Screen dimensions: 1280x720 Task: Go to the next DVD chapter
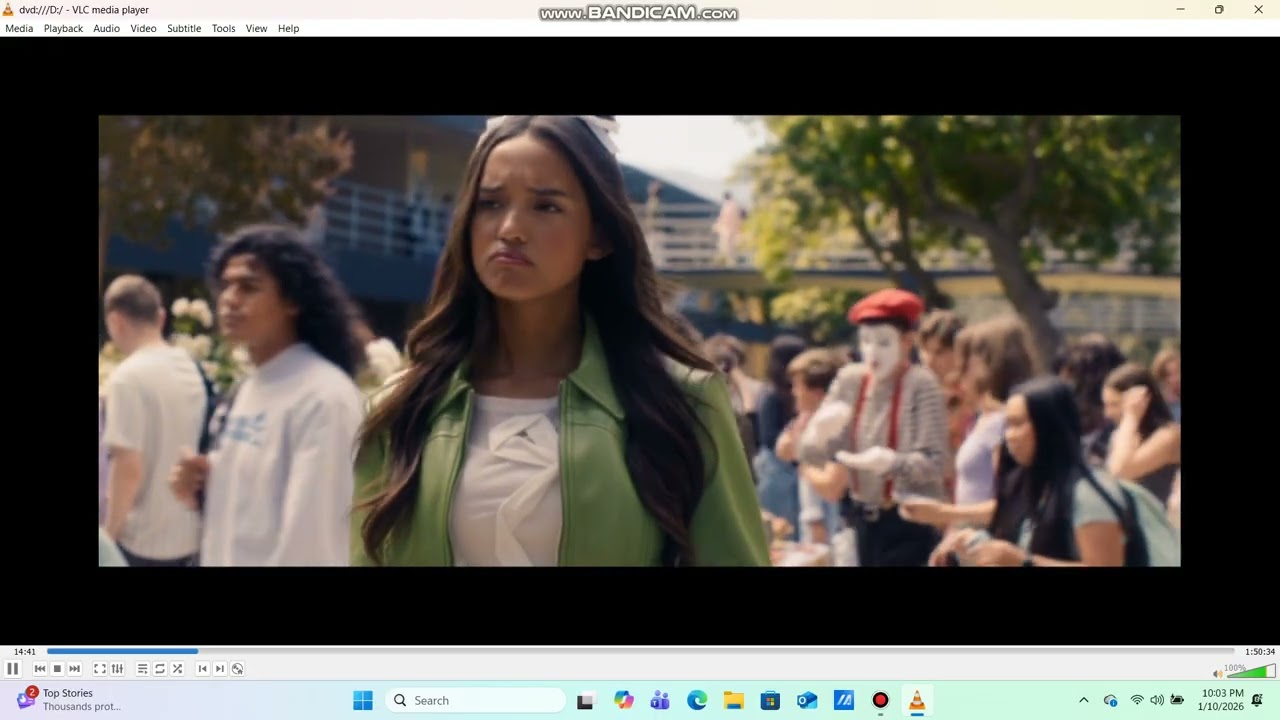coord(220,669)
